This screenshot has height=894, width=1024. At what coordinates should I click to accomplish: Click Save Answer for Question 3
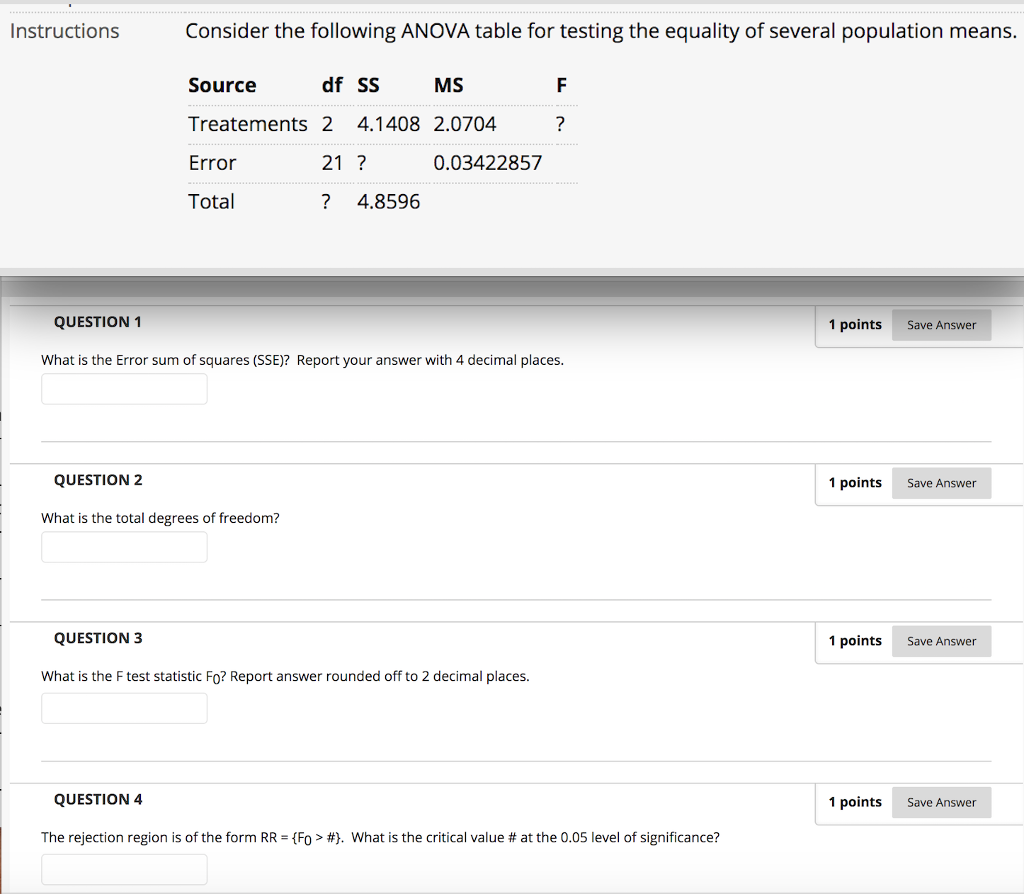(x=941, y=641)
